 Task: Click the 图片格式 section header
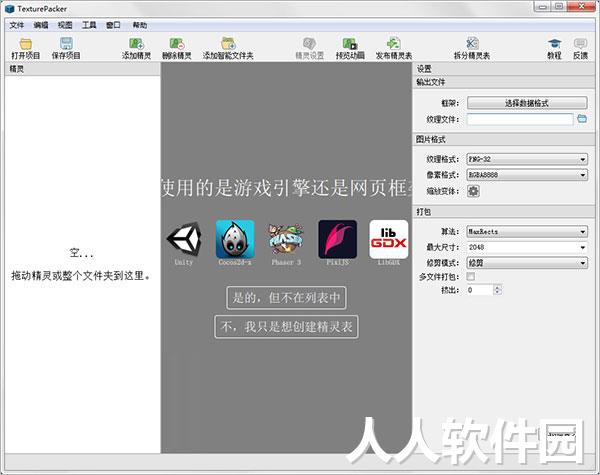click(504, 139)
